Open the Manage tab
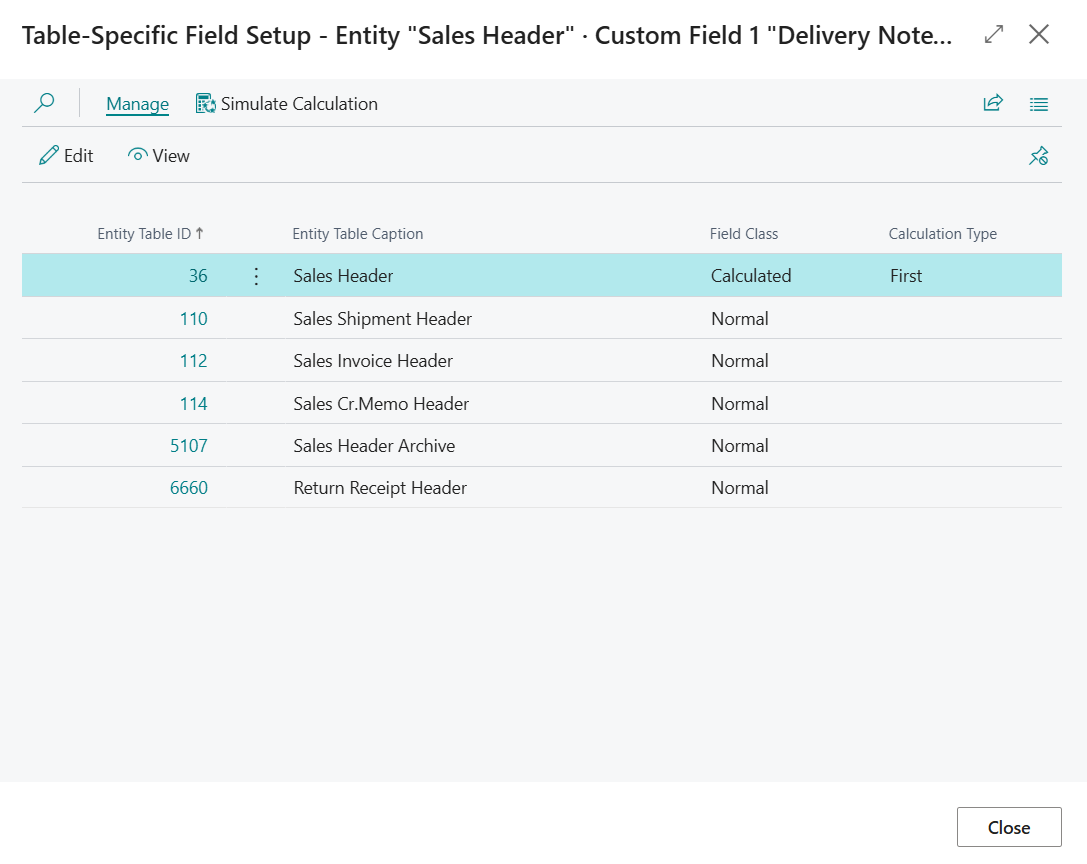 click(x=137, y=104)
